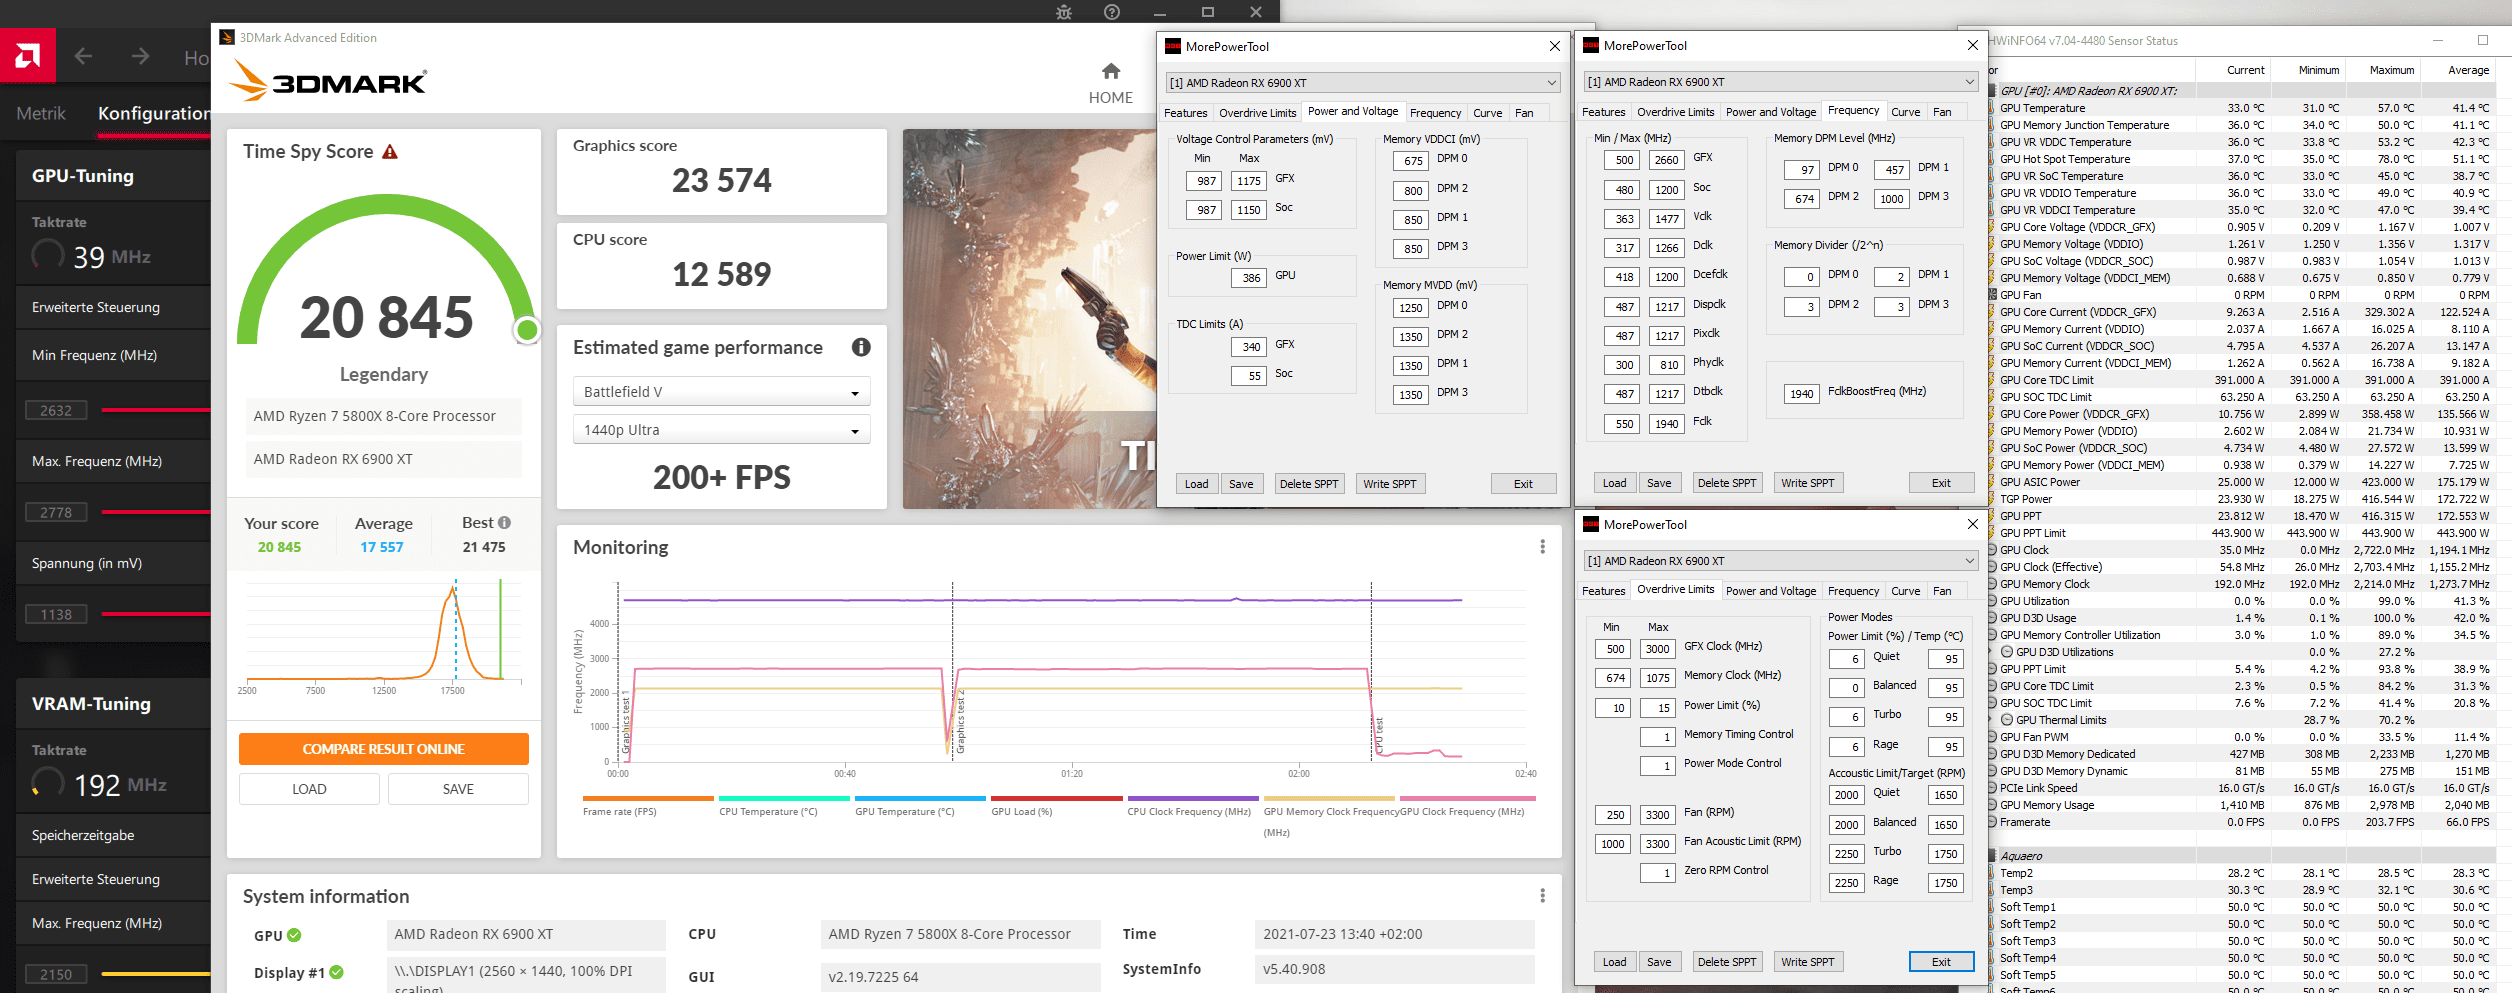Screen dimensions: 2512x993
Task: Click the VRAM Max. Frequenz yellow slider
Action: tap(156, 973)
